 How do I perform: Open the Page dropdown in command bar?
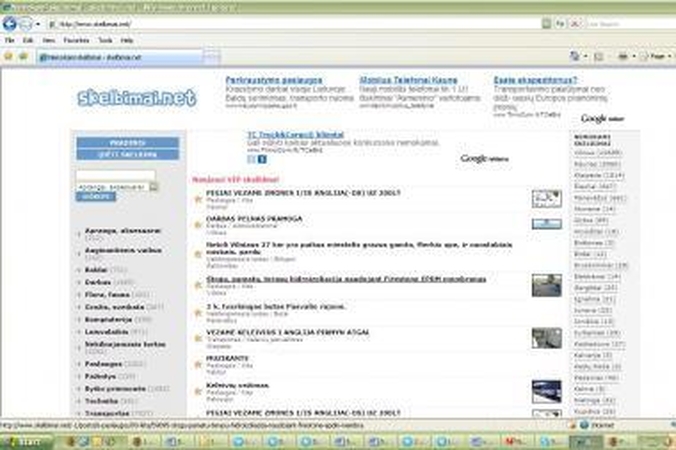coord(659,57)
